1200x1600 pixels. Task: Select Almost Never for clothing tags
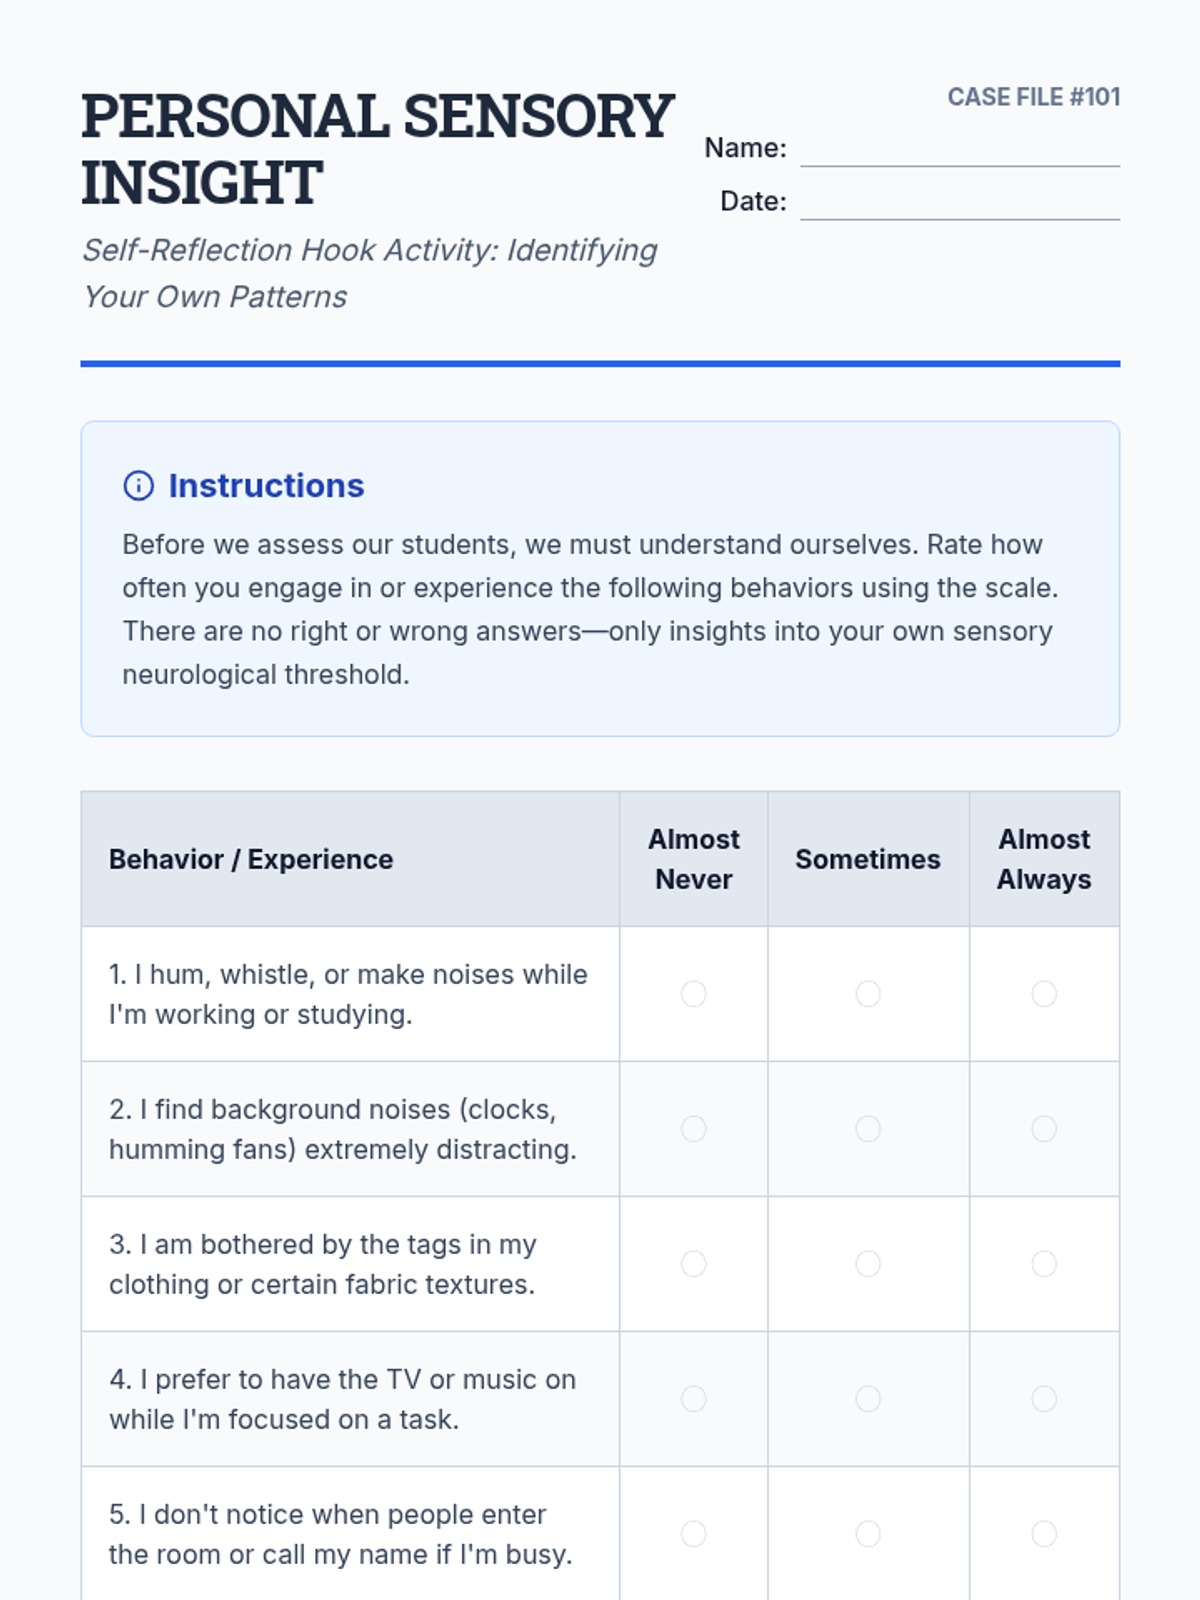(693, 1264)
